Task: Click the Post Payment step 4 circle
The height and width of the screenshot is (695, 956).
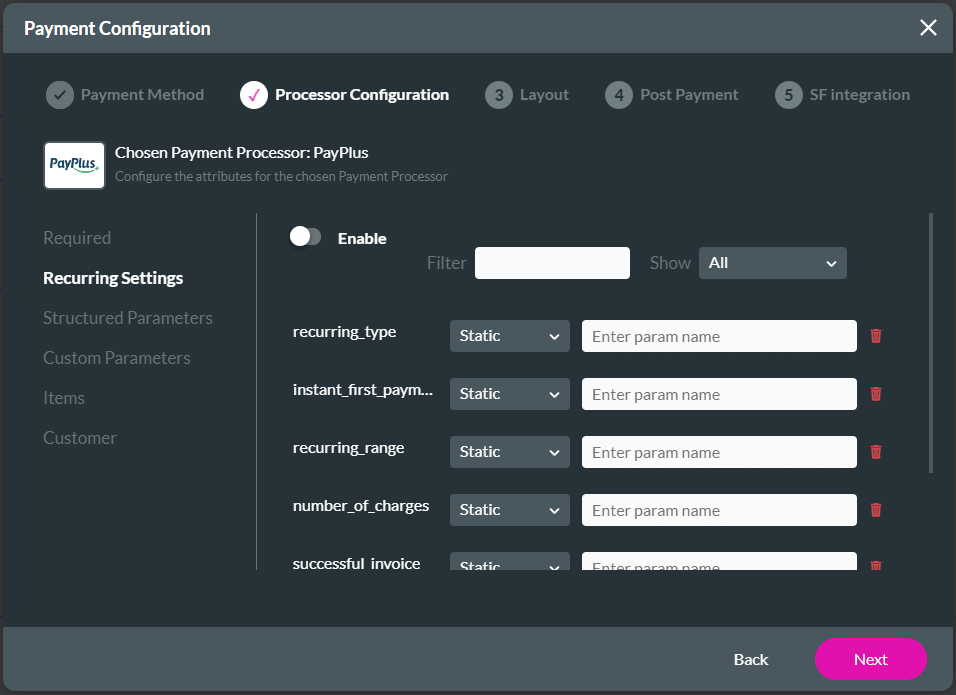Action: [x=619, y=95]
